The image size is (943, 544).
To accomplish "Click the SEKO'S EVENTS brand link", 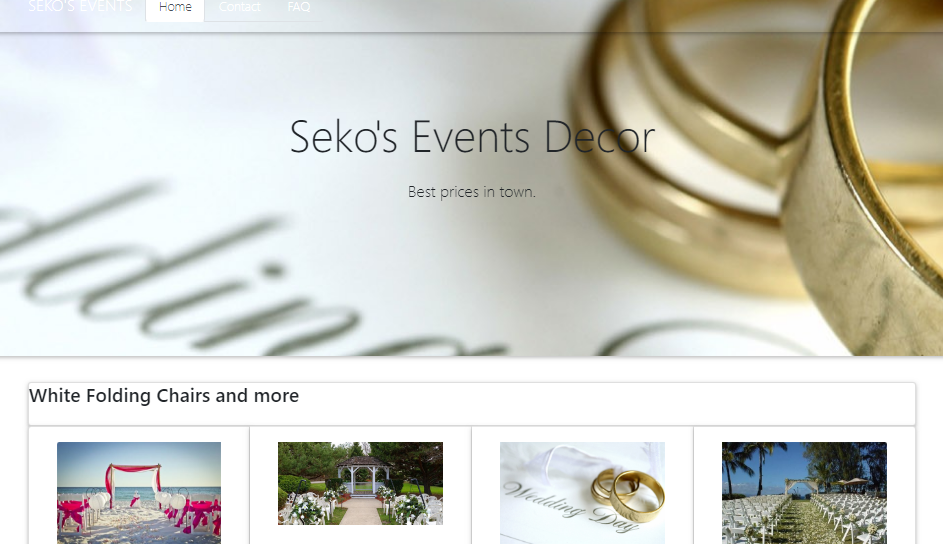I will click(x=80, y=7).
